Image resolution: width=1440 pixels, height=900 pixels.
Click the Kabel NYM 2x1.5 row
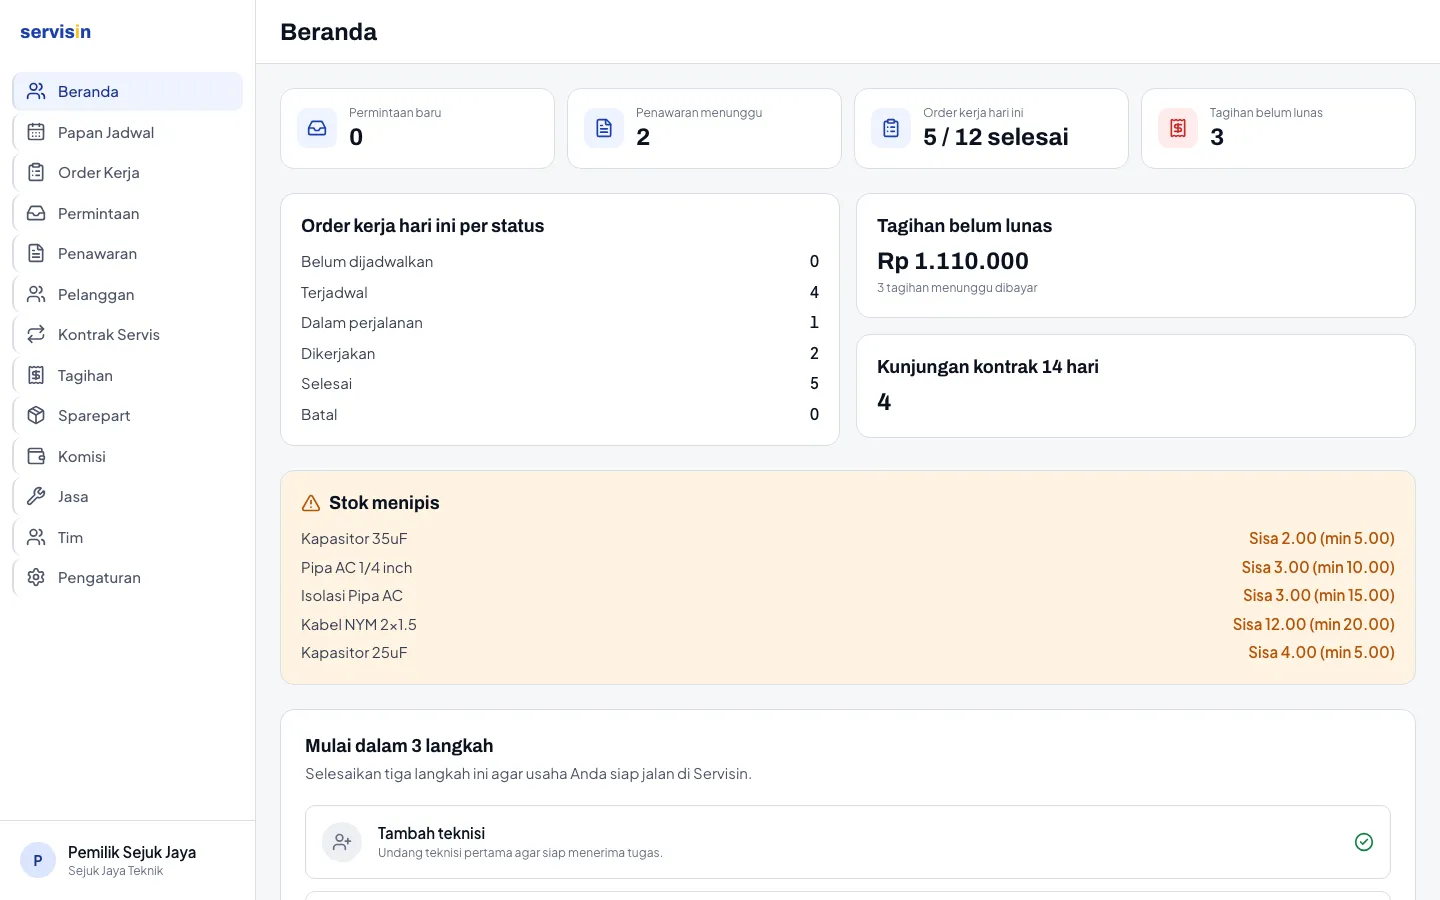tap(848, 624)
